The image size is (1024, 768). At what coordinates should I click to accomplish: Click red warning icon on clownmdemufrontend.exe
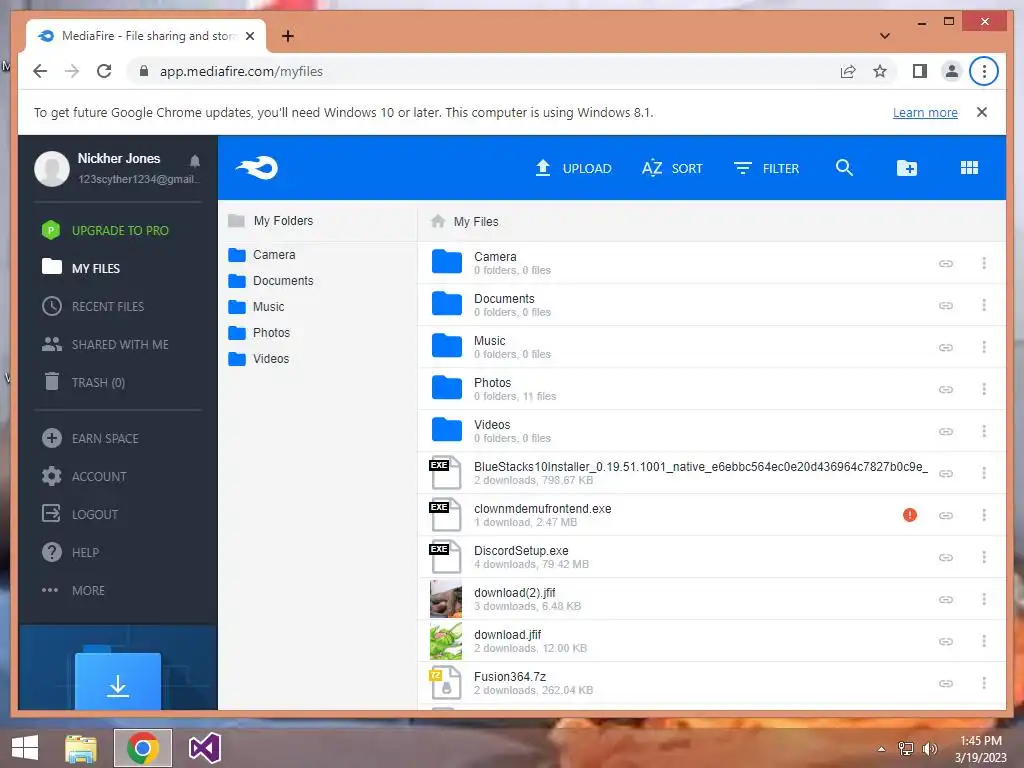[x=910, y=515]
